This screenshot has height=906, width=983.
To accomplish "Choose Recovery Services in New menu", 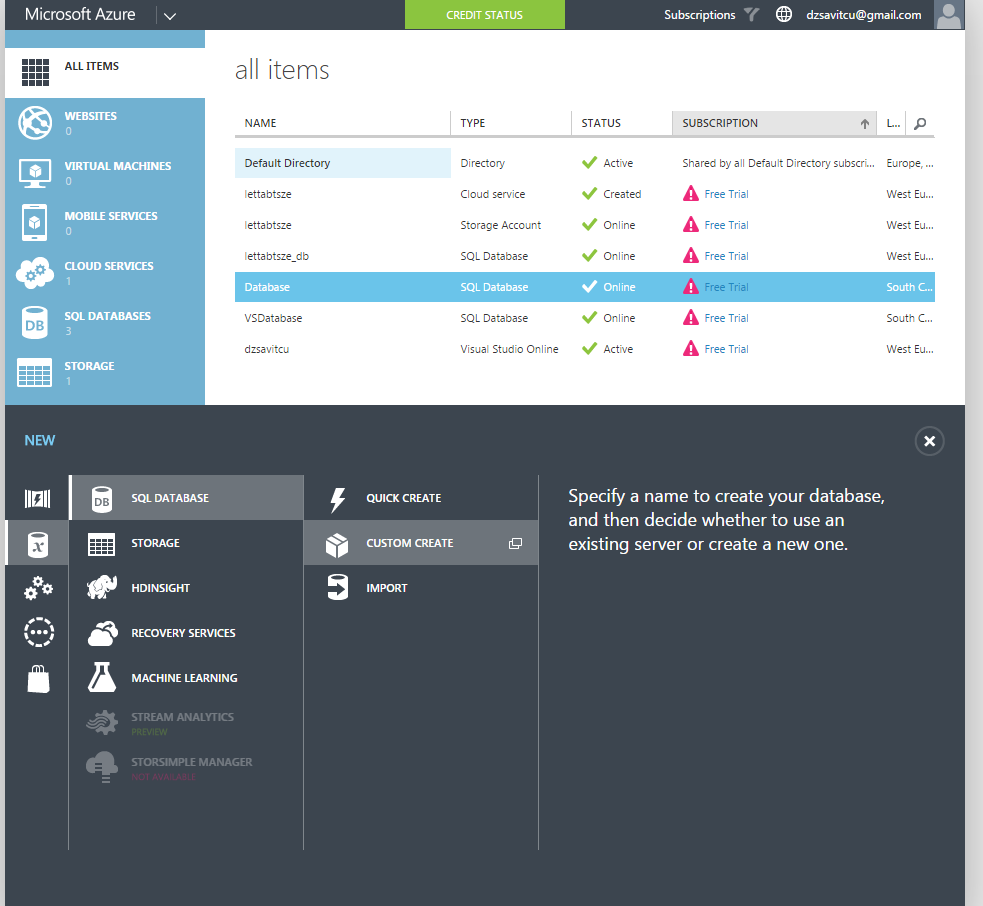I will click(186, 633).
